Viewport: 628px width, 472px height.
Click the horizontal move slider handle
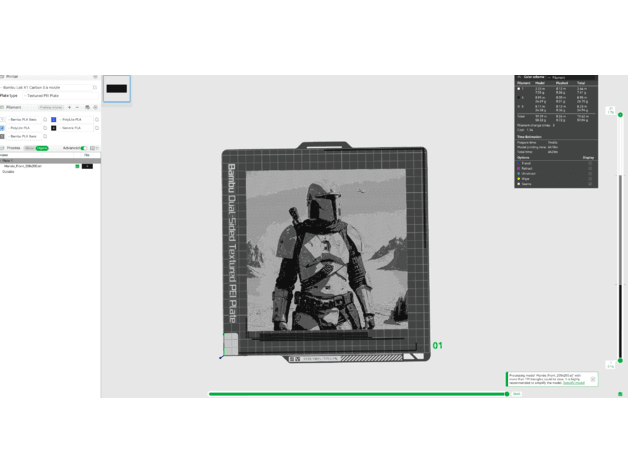507,394
